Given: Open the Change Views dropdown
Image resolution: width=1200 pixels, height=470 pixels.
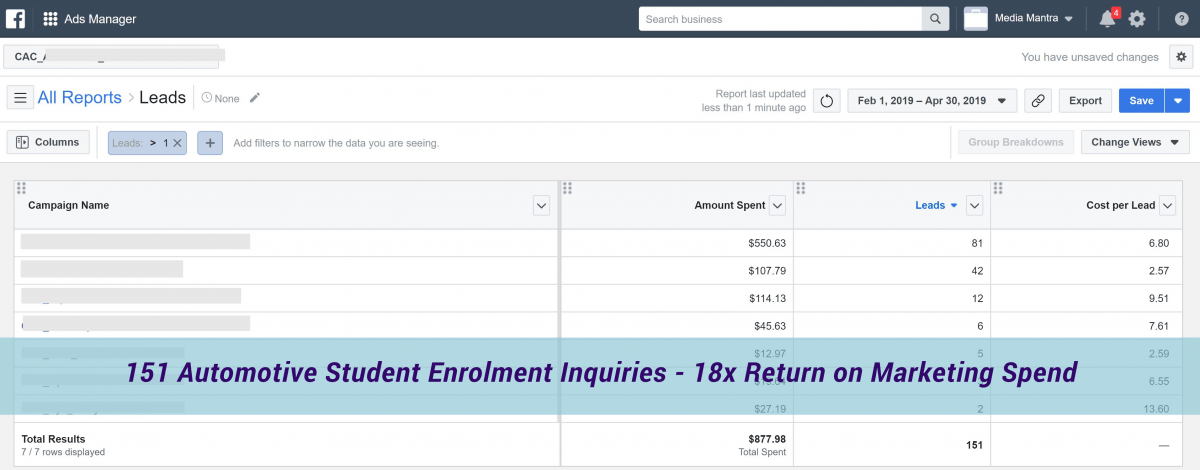Looking at the screenshot, I should click(x=1135, y=142).
